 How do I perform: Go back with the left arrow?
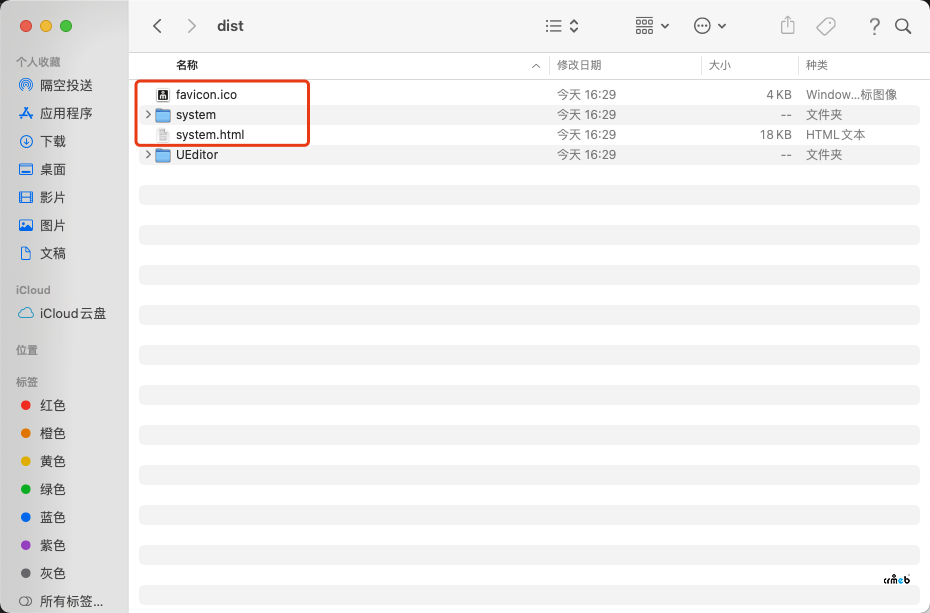coord(157,26)
